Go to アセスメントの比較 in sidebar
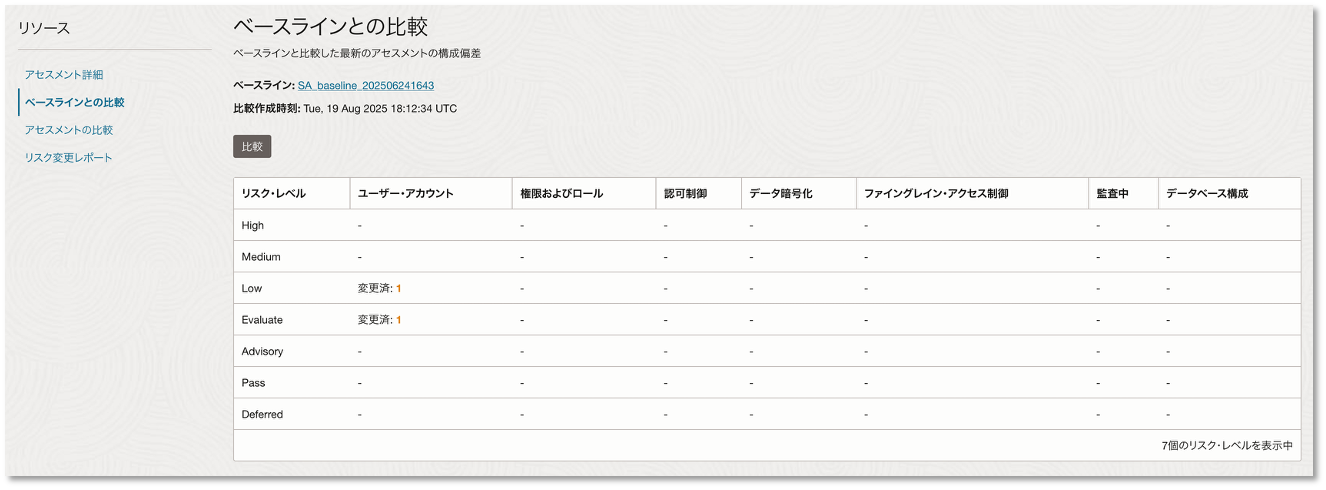This screenshot has height=490, width=1326. coord(69,130)
